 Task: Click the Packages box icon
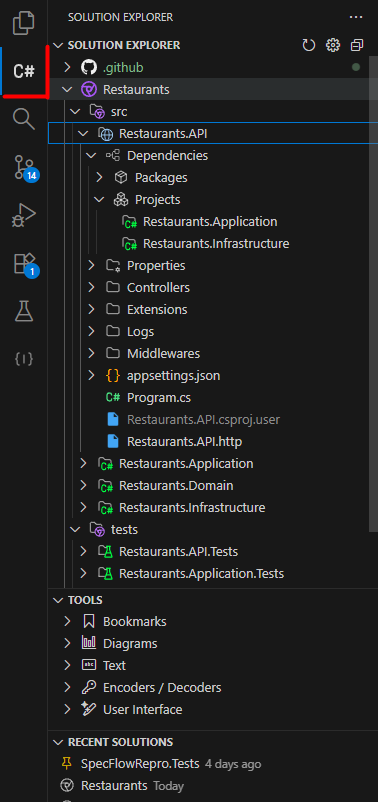click(121, 177)
